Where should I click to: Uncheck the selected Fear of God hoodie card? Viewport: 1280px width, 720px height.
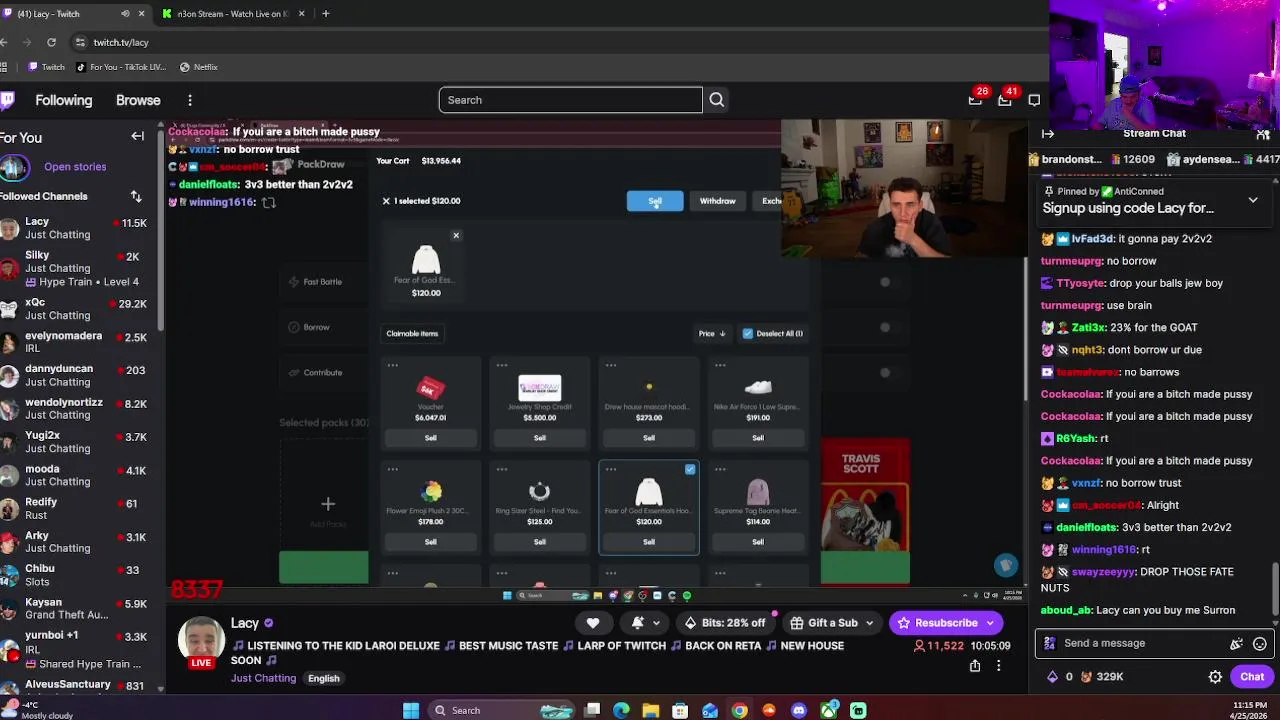(690, 469)
